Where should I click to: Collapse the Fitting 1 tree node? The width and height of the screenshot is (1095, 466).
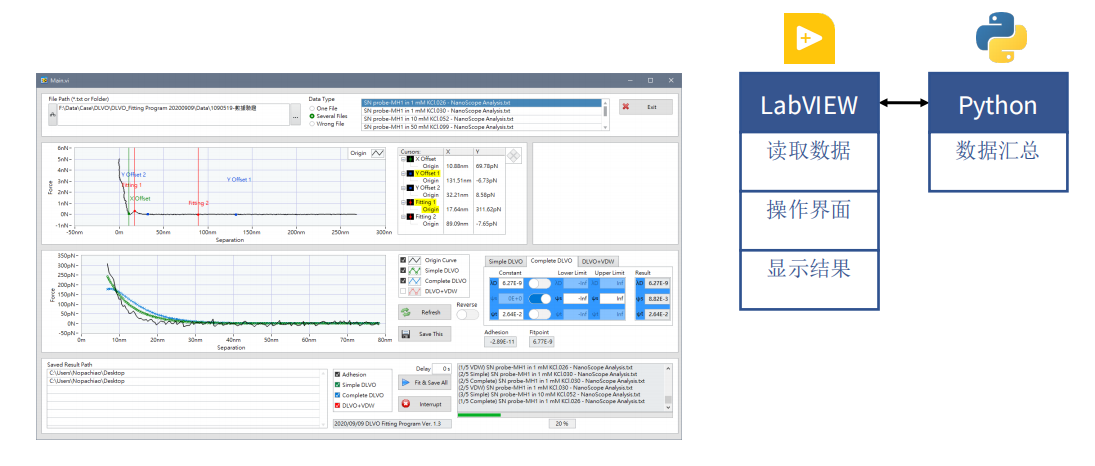click(x=403, y=202)
